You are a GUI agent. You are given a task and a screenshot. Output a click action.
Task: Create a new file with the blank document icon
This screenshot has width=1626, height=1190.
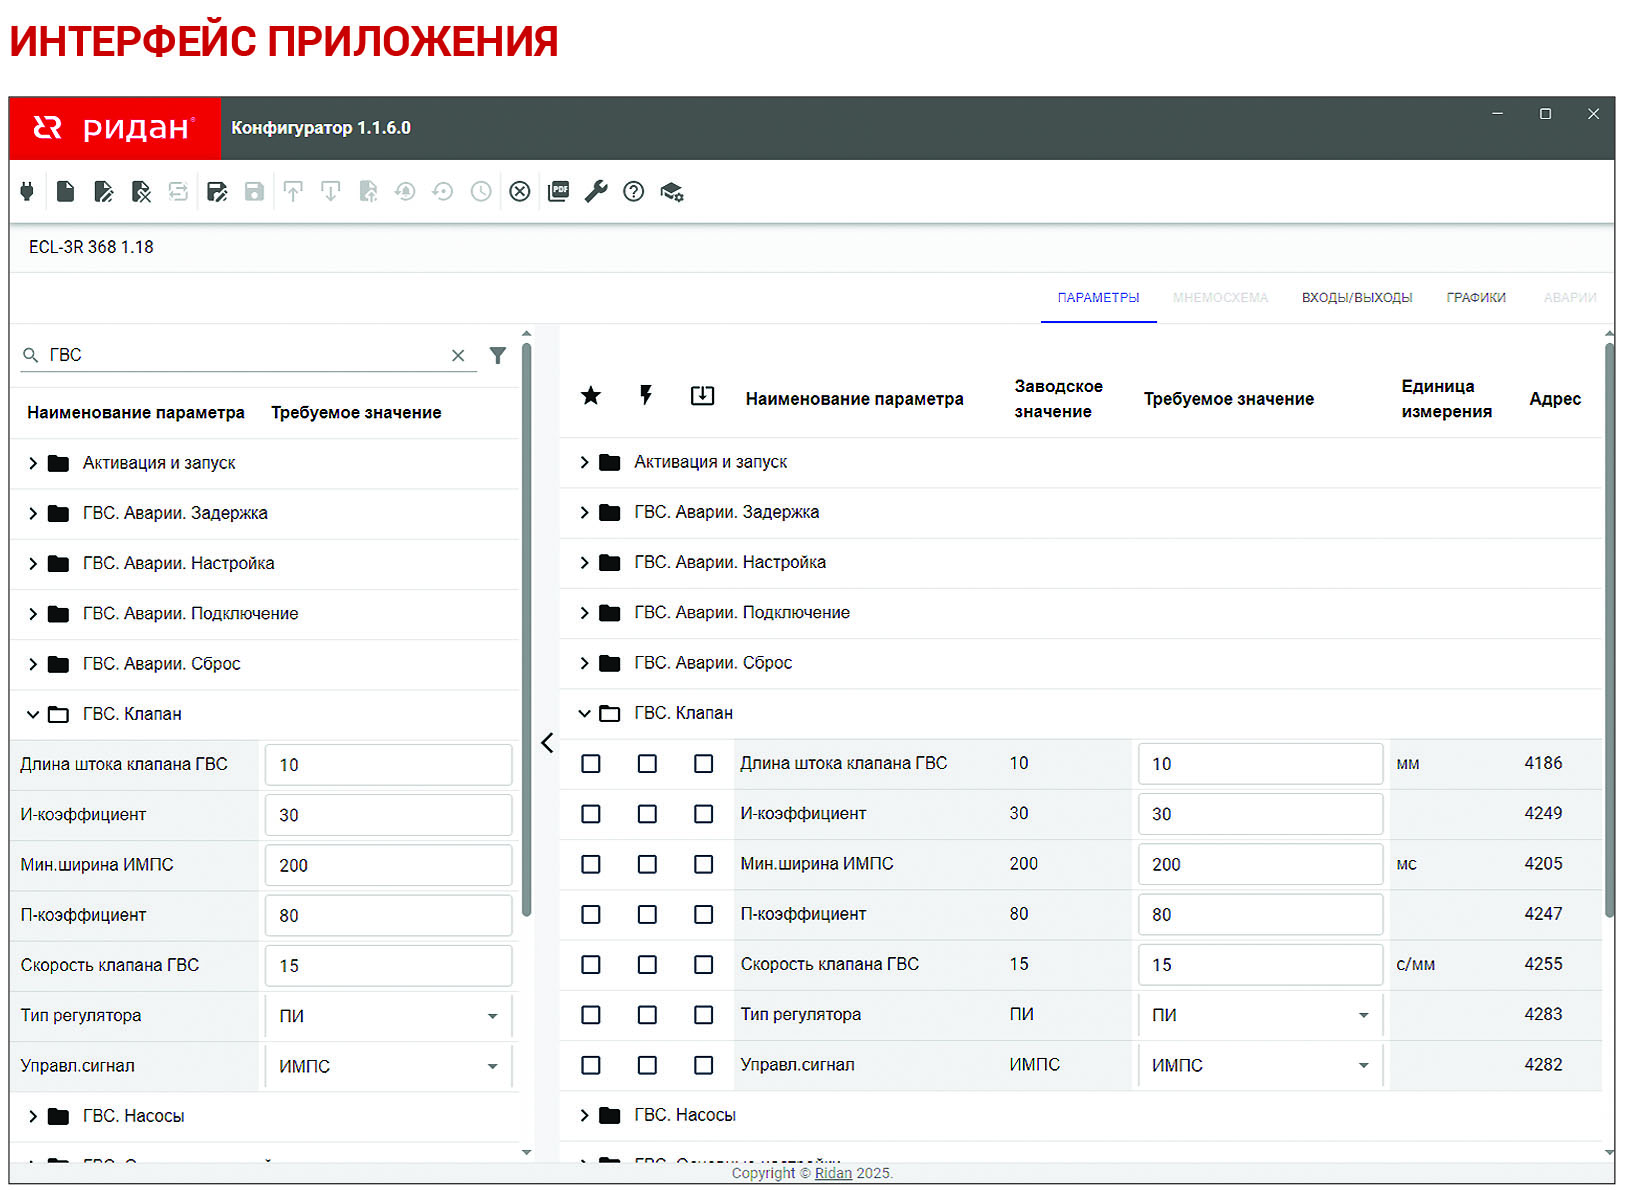(x=65, y=191)
